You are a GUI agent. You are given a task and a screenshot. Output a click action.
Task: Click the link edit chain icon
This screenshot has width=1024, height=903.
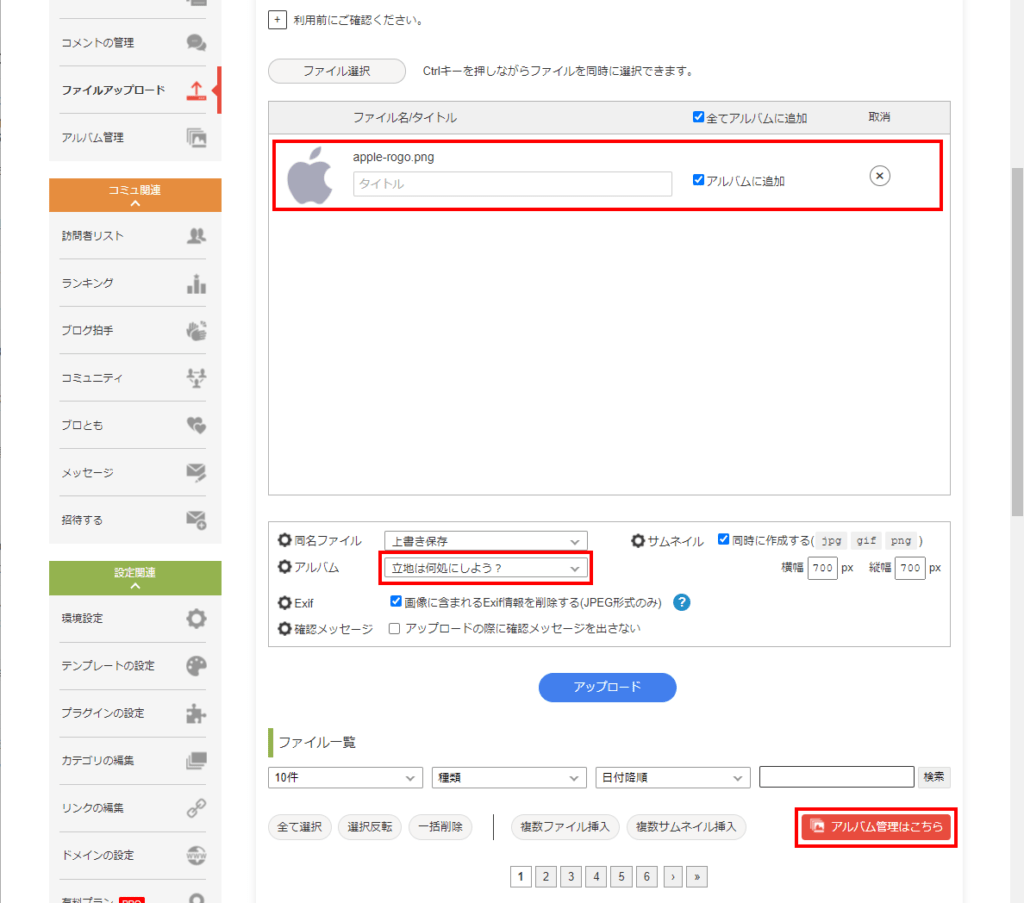point(196,808)
